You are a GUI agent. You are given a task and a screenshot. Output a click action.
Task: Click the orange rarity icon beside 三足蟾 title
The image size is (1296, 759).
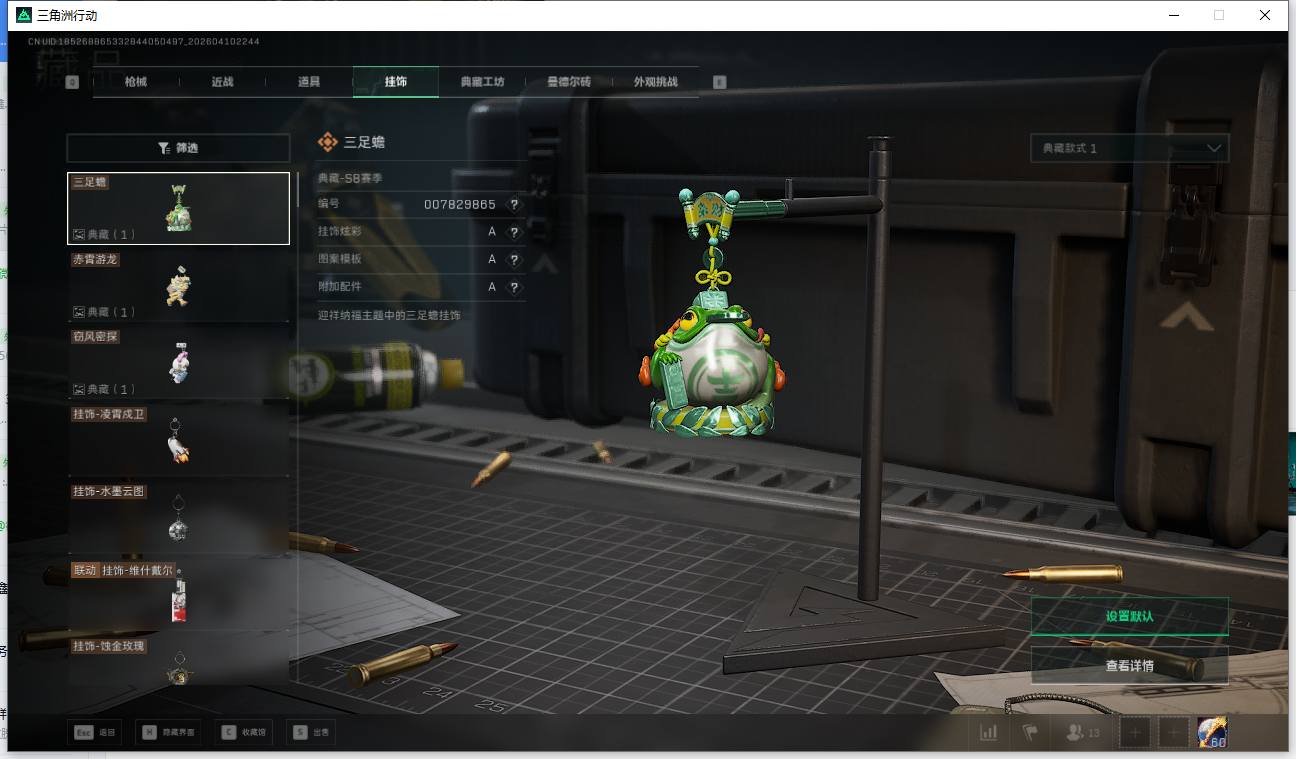click(328, 142)
